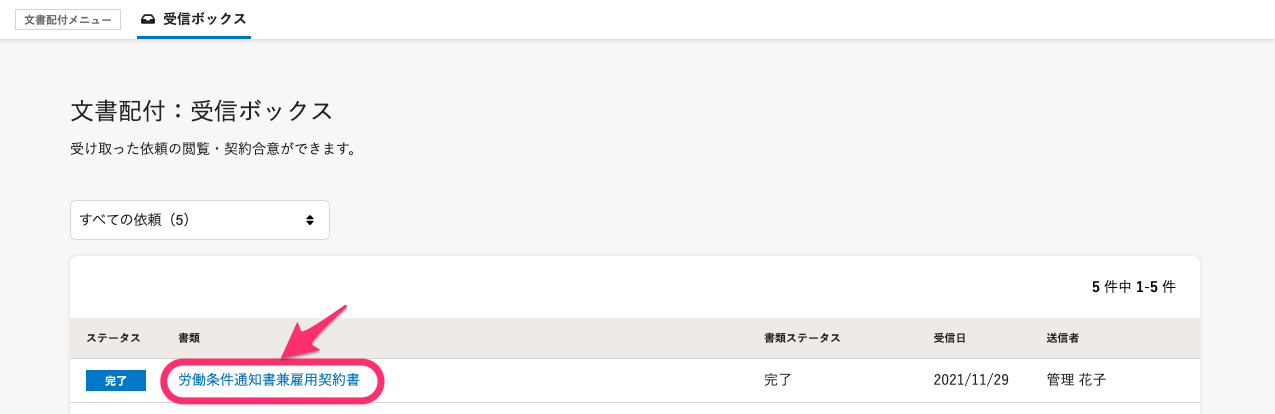Click the description text under the heading
The image size is (1275, 414).
[213, 149]
